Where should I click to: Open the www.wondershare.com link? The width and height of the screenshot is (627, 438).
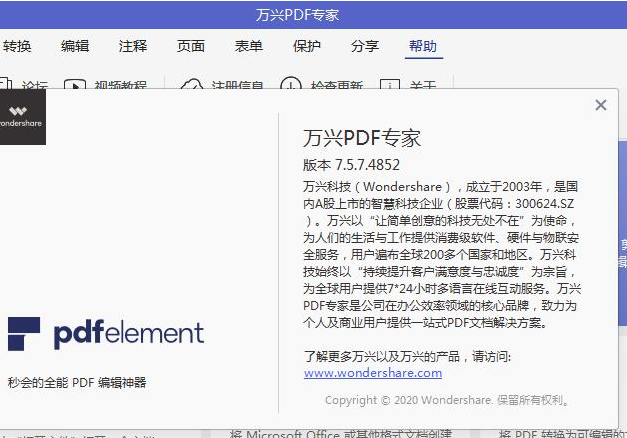click(373, 373)
